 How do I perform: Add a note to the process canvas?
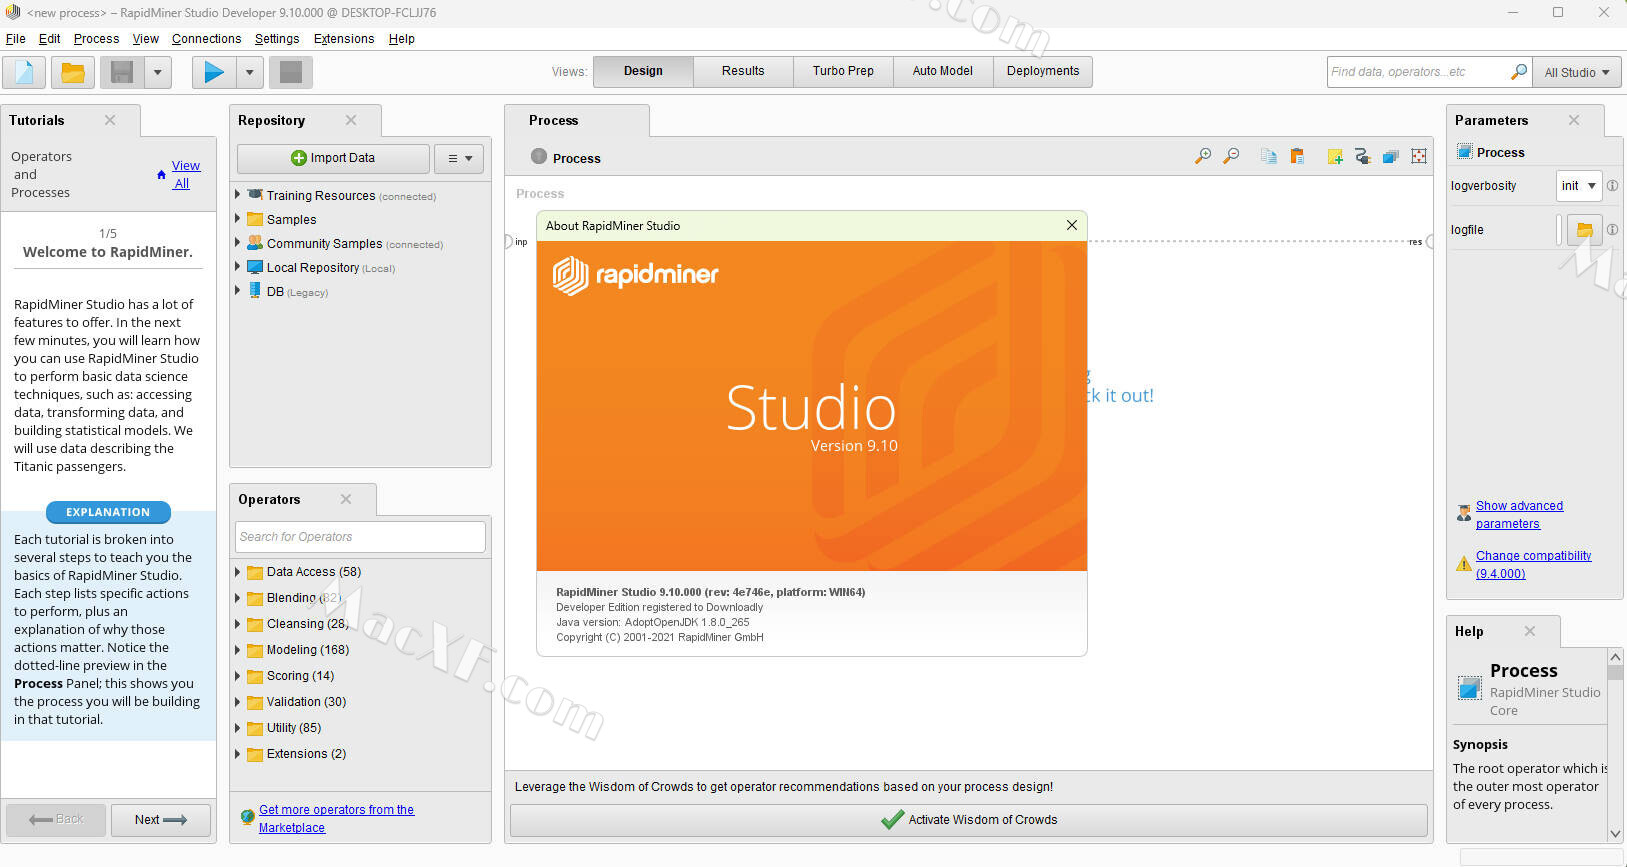pyautogui.click(x=1335, y=156)
